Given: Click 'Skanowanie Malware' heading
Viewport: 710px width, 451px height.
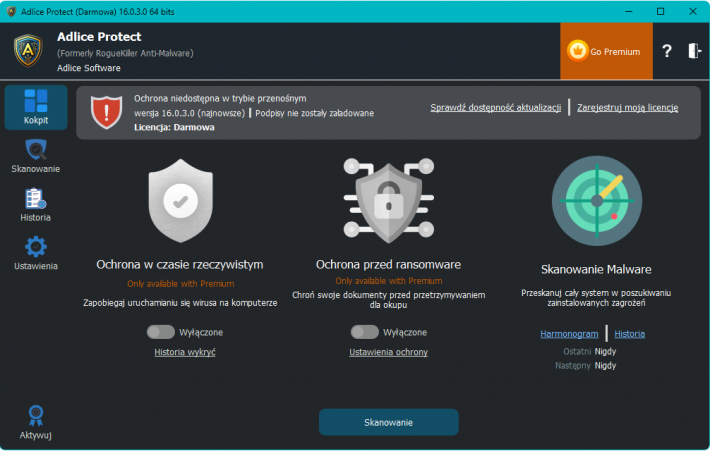Looking at the screenshot, I should point(596,269).
